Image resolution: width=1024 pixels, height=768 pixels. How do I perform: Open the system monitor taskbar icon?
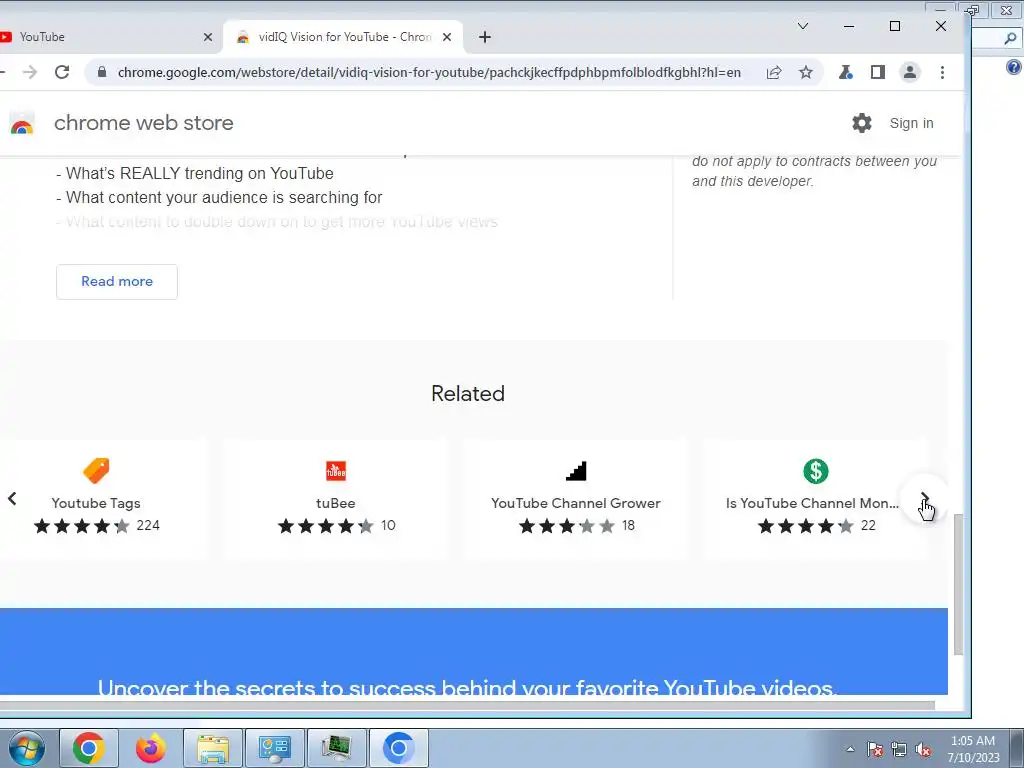(x=337, y=748)
